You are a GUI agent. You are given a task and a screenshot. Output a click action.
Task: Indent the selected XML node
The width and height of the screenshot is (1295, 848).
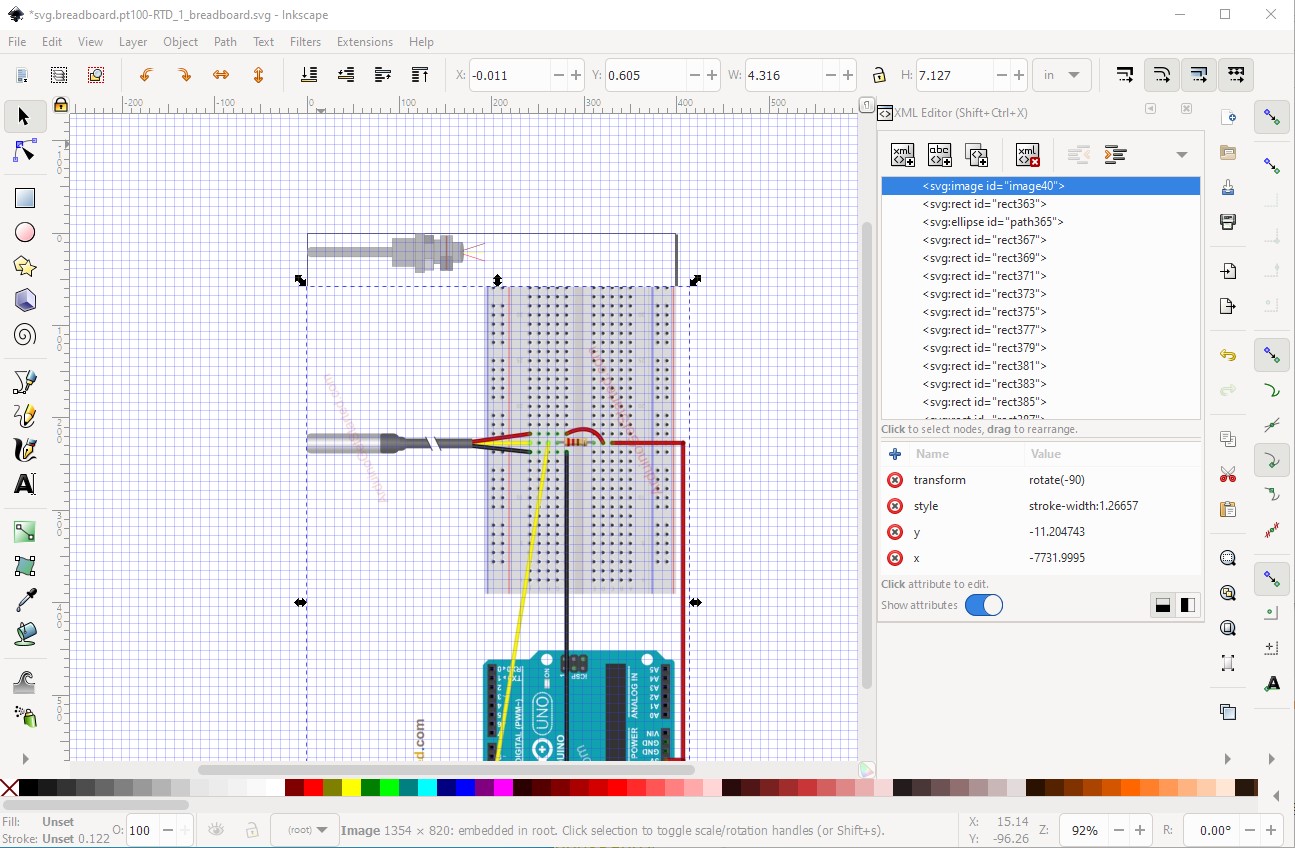click(x=1115, y=155)
